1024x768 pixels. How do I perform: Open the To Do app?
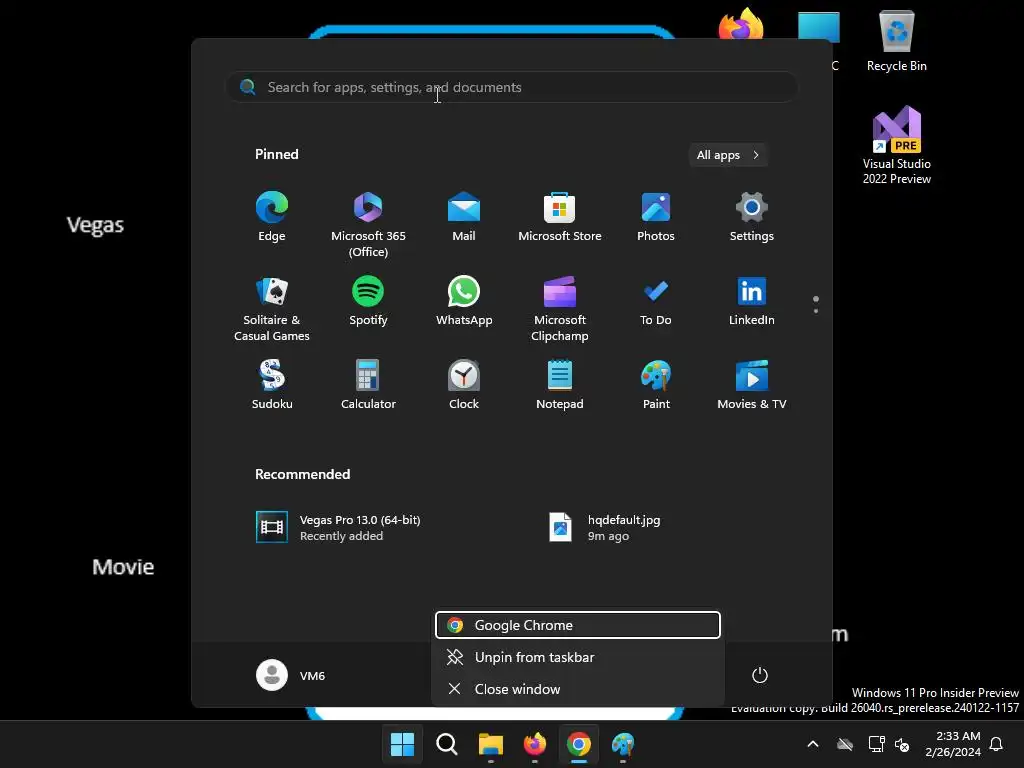[656, 301]
